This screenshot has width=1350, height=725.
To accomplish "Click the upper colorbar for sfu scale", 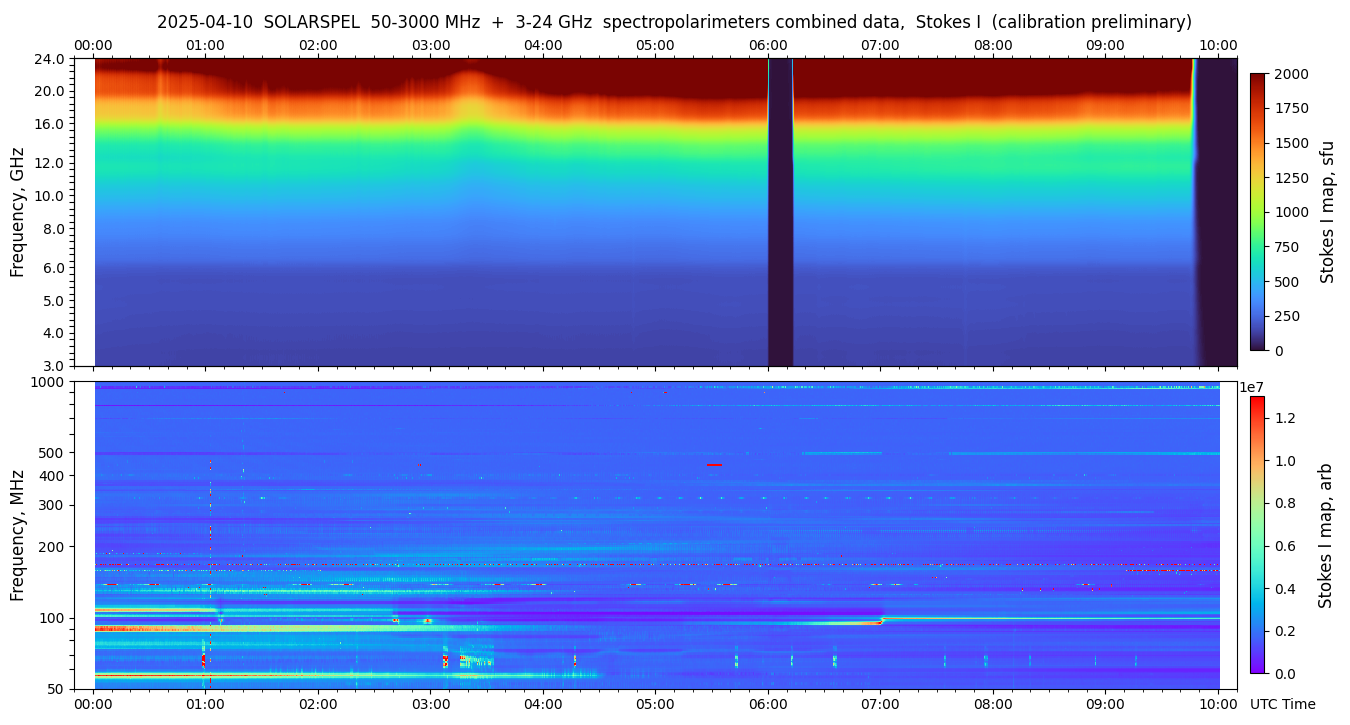I will tap(1258, 212).
